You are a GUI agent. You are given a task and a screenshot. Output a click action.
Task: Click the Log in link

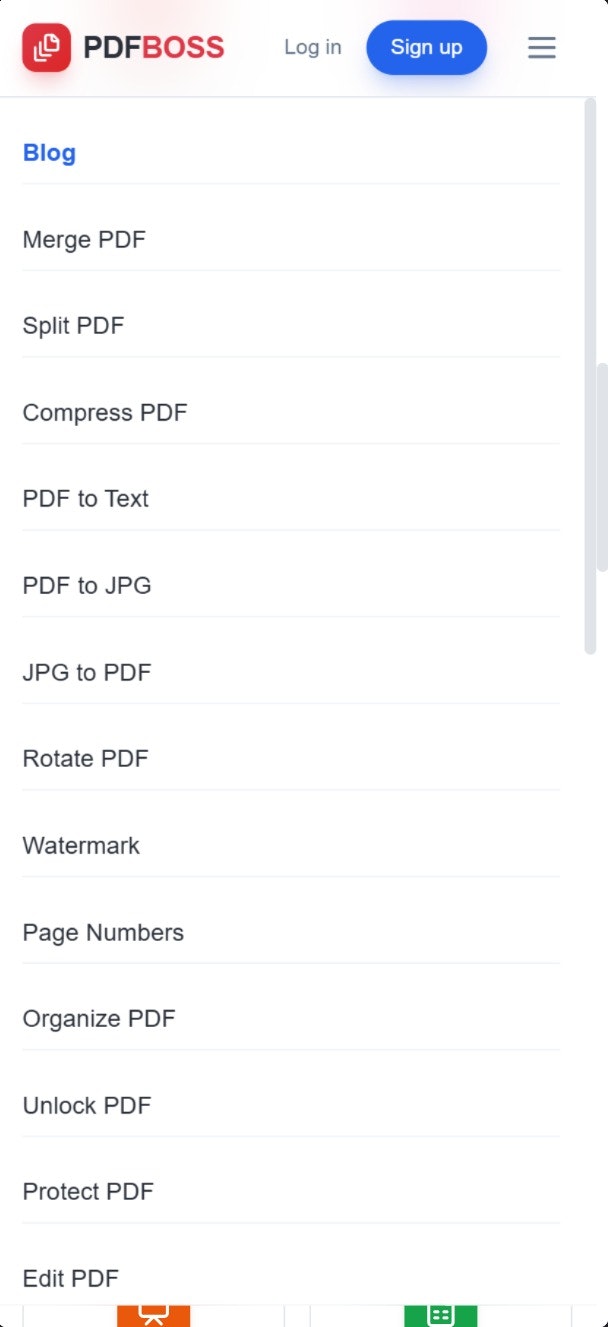pos(312,47)
